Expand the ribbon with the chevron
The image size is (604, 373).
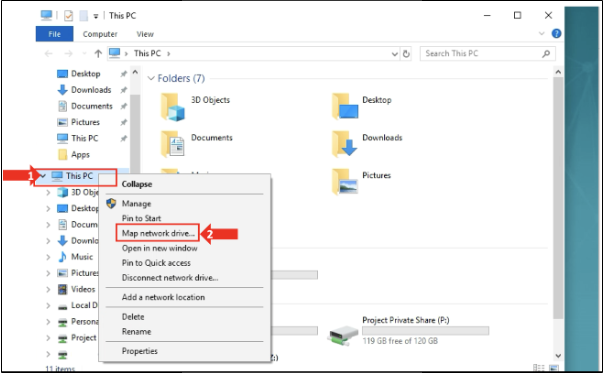coord(541,34)
